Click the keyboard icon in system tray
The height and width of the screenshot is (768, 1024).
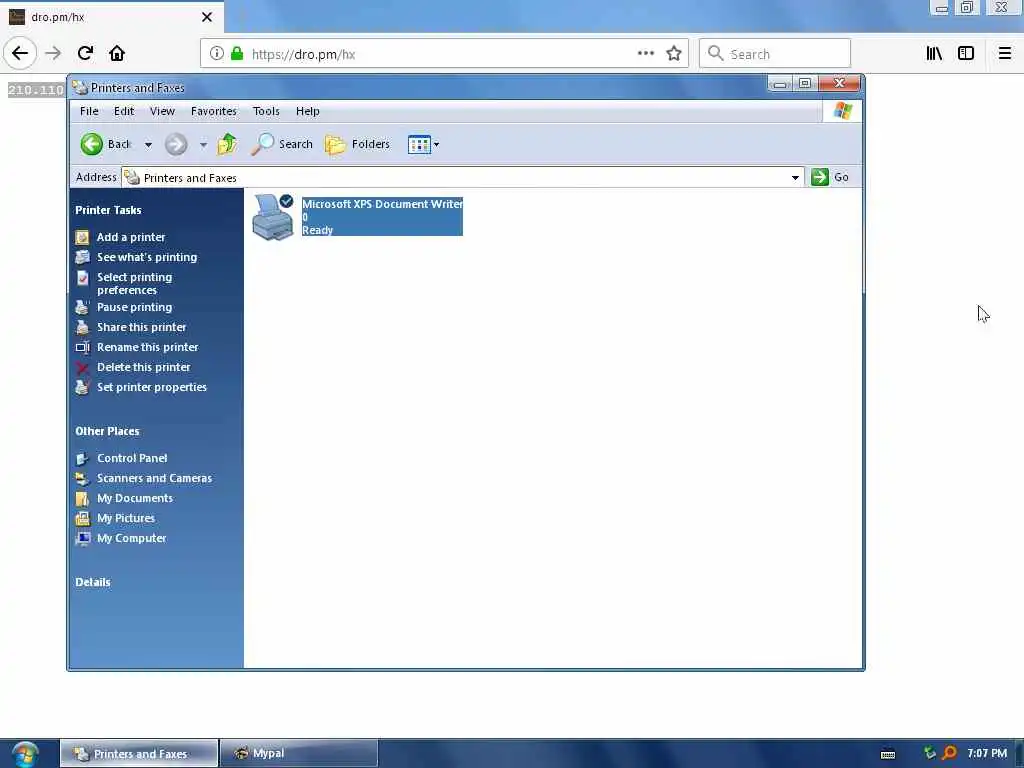[888, 754]
